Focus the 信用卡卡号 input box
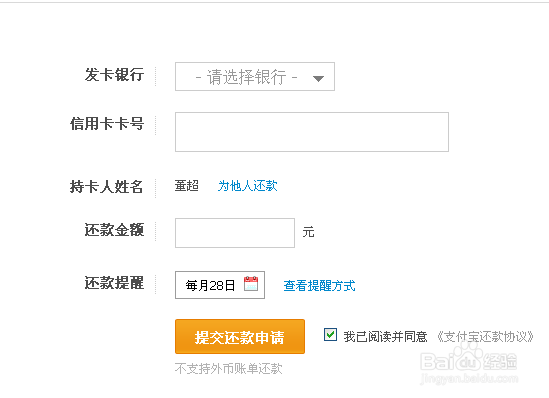The height and width of the screenshot is (398, 549). pyautogui.click(x=312, y=132)
